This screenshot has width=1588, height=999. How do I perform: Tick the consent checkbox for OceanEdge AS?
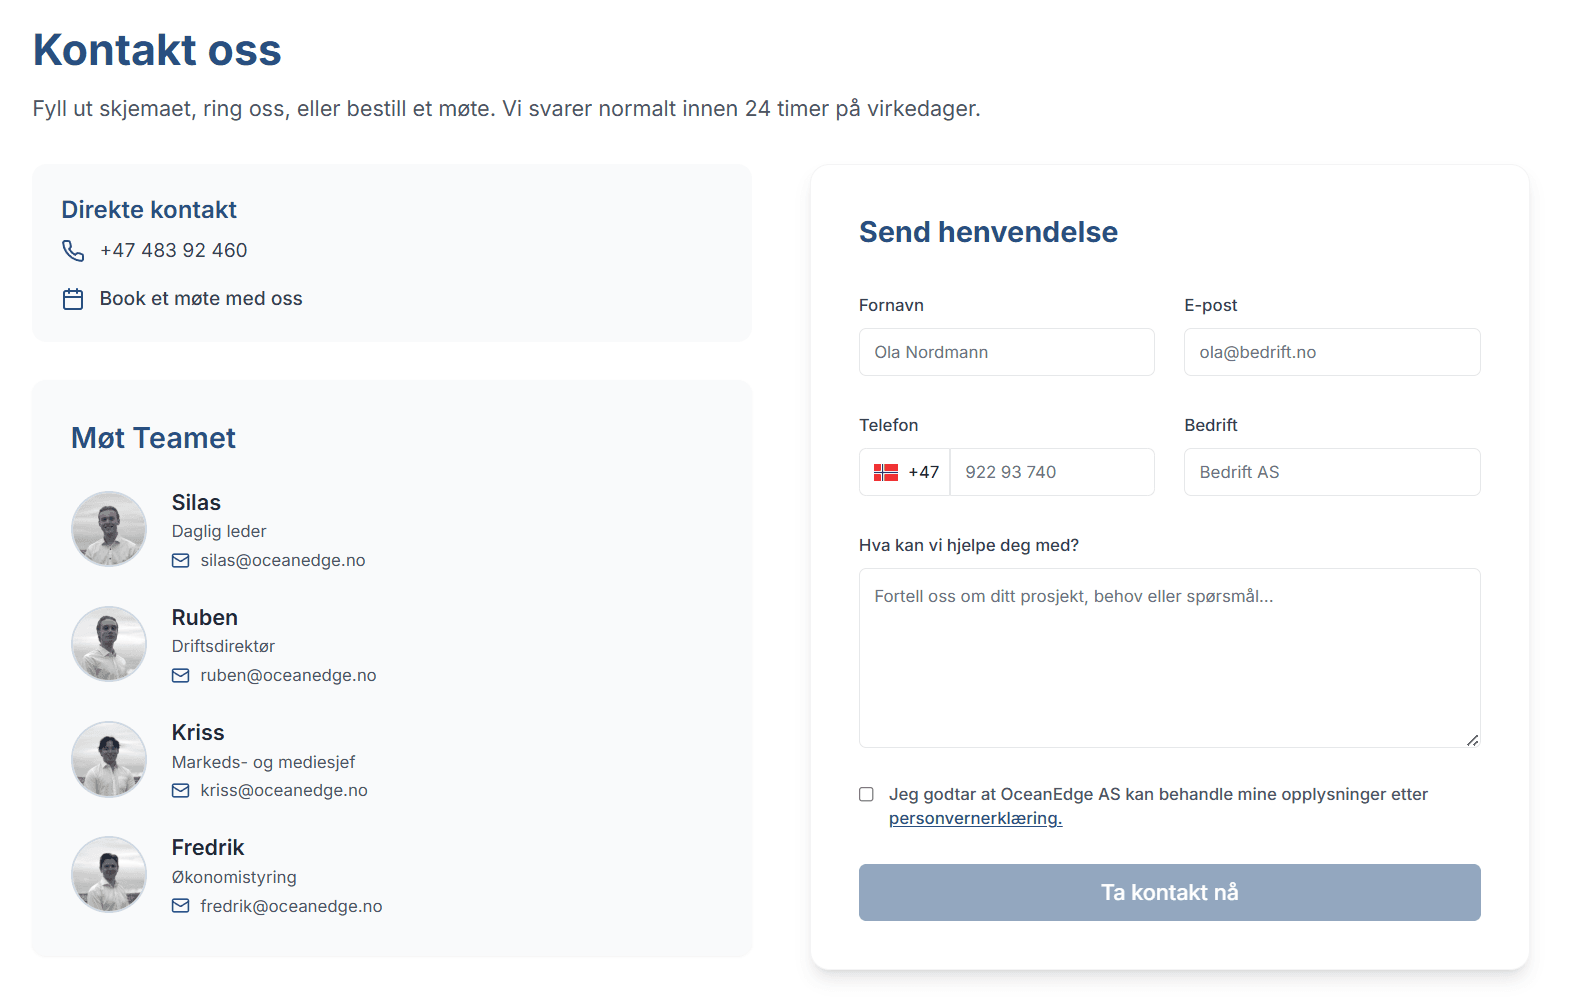click(x=866, y=794)
